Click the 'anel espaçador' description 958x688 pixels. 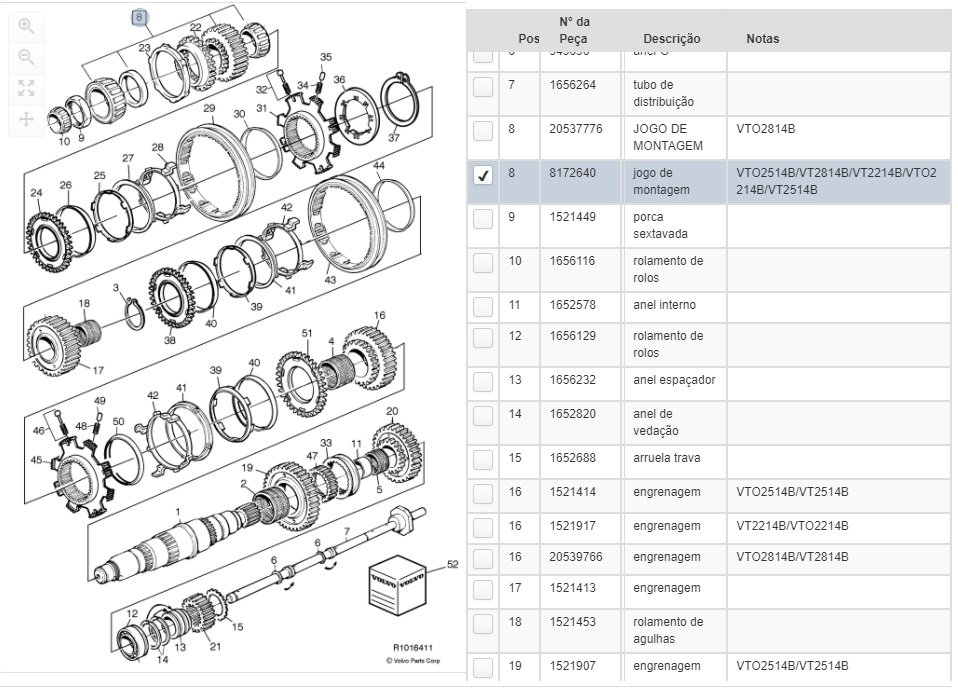(x=675, y=380)
